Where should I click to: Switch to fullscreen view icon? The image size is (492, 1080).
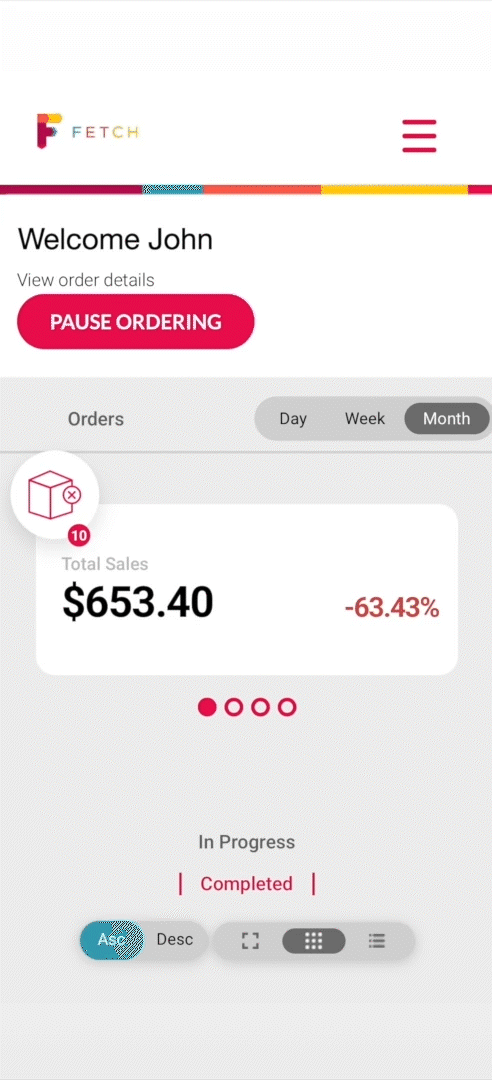coord(250,941)
